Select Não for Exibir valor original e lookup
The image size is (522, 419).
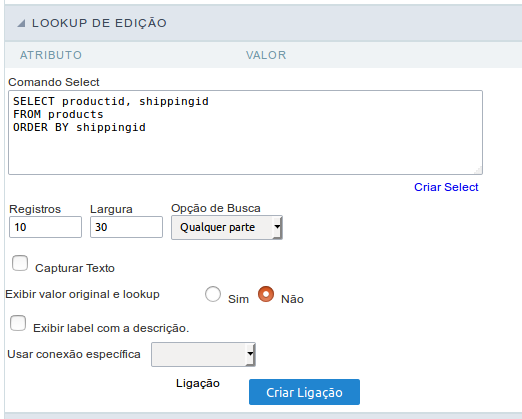[x=266, y=294]
